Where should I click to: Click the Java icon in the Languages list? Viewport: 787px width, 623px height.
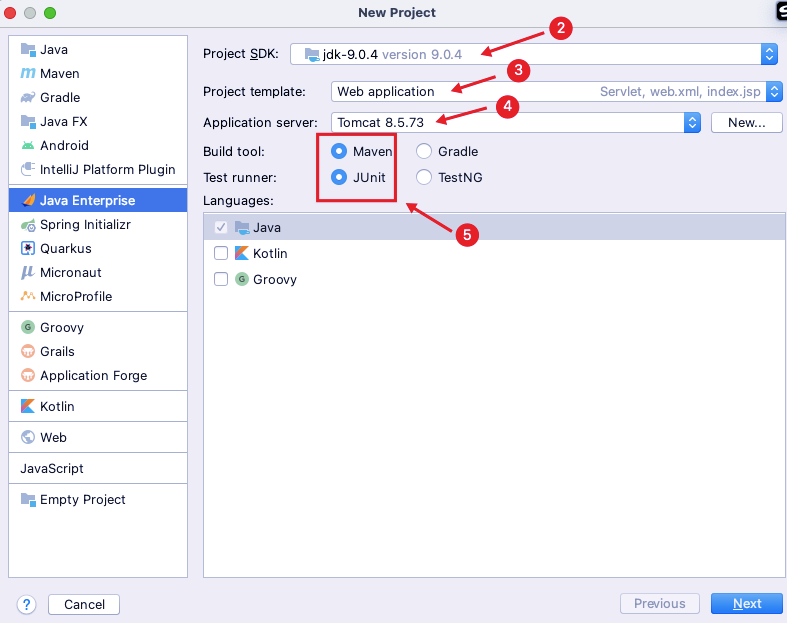[242, 227]
